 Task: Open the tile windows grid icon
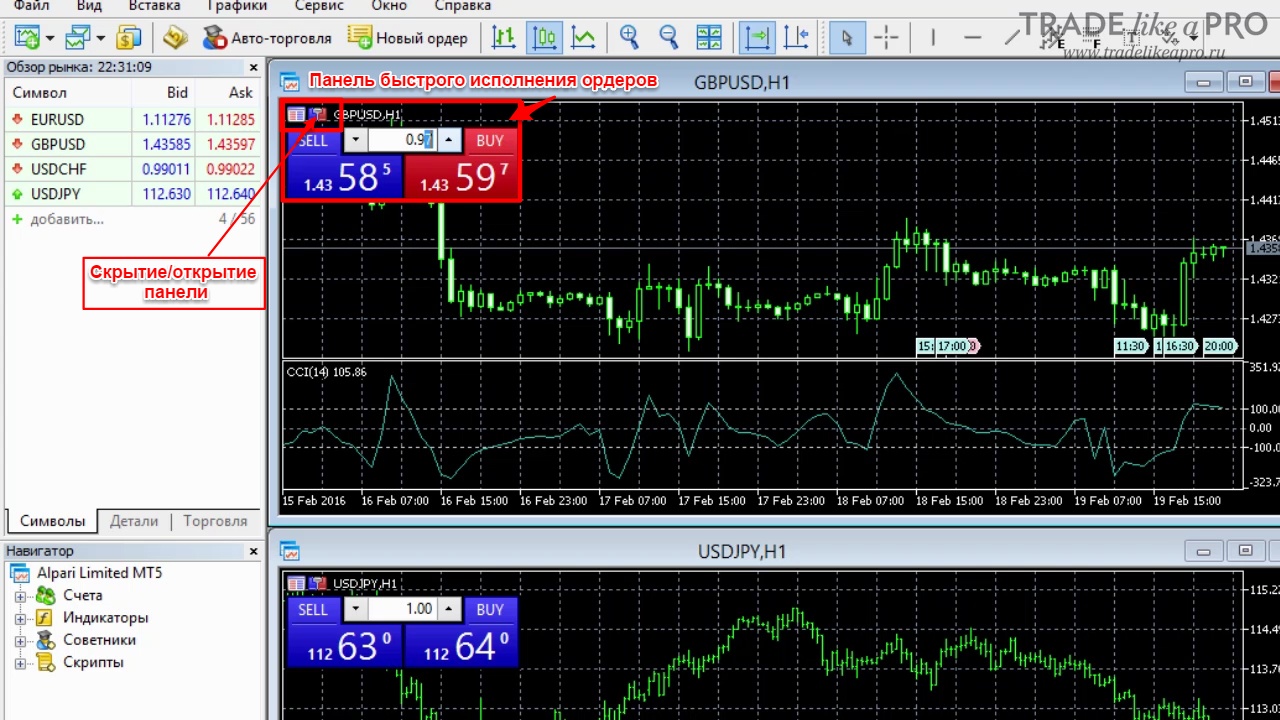(709, 38)
